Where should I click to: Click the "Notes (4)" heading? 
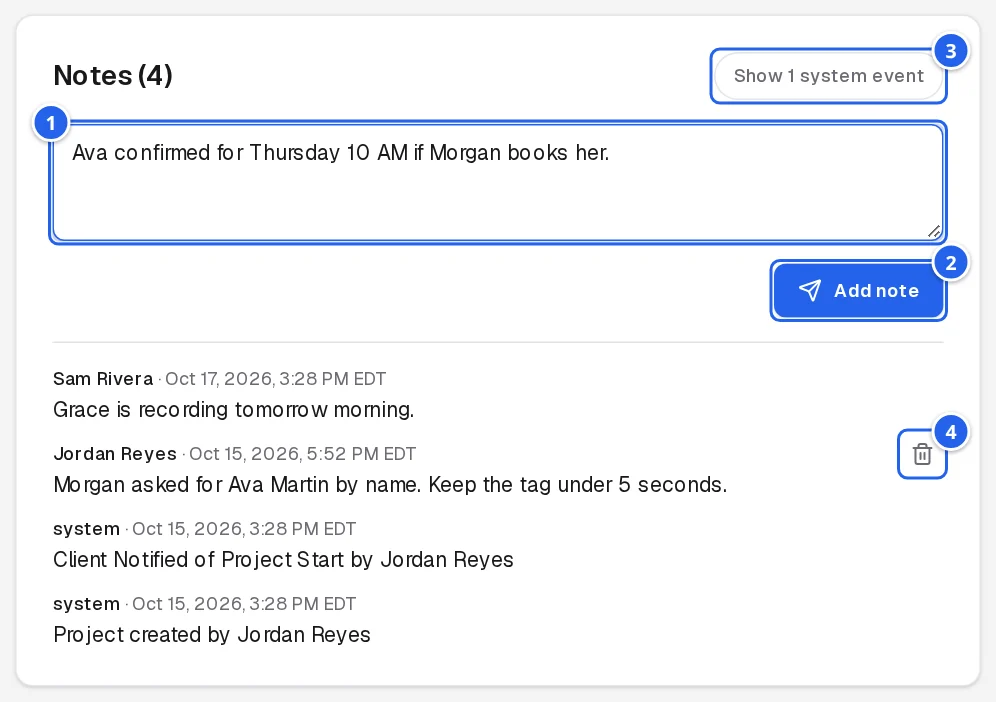pos(113,76)
